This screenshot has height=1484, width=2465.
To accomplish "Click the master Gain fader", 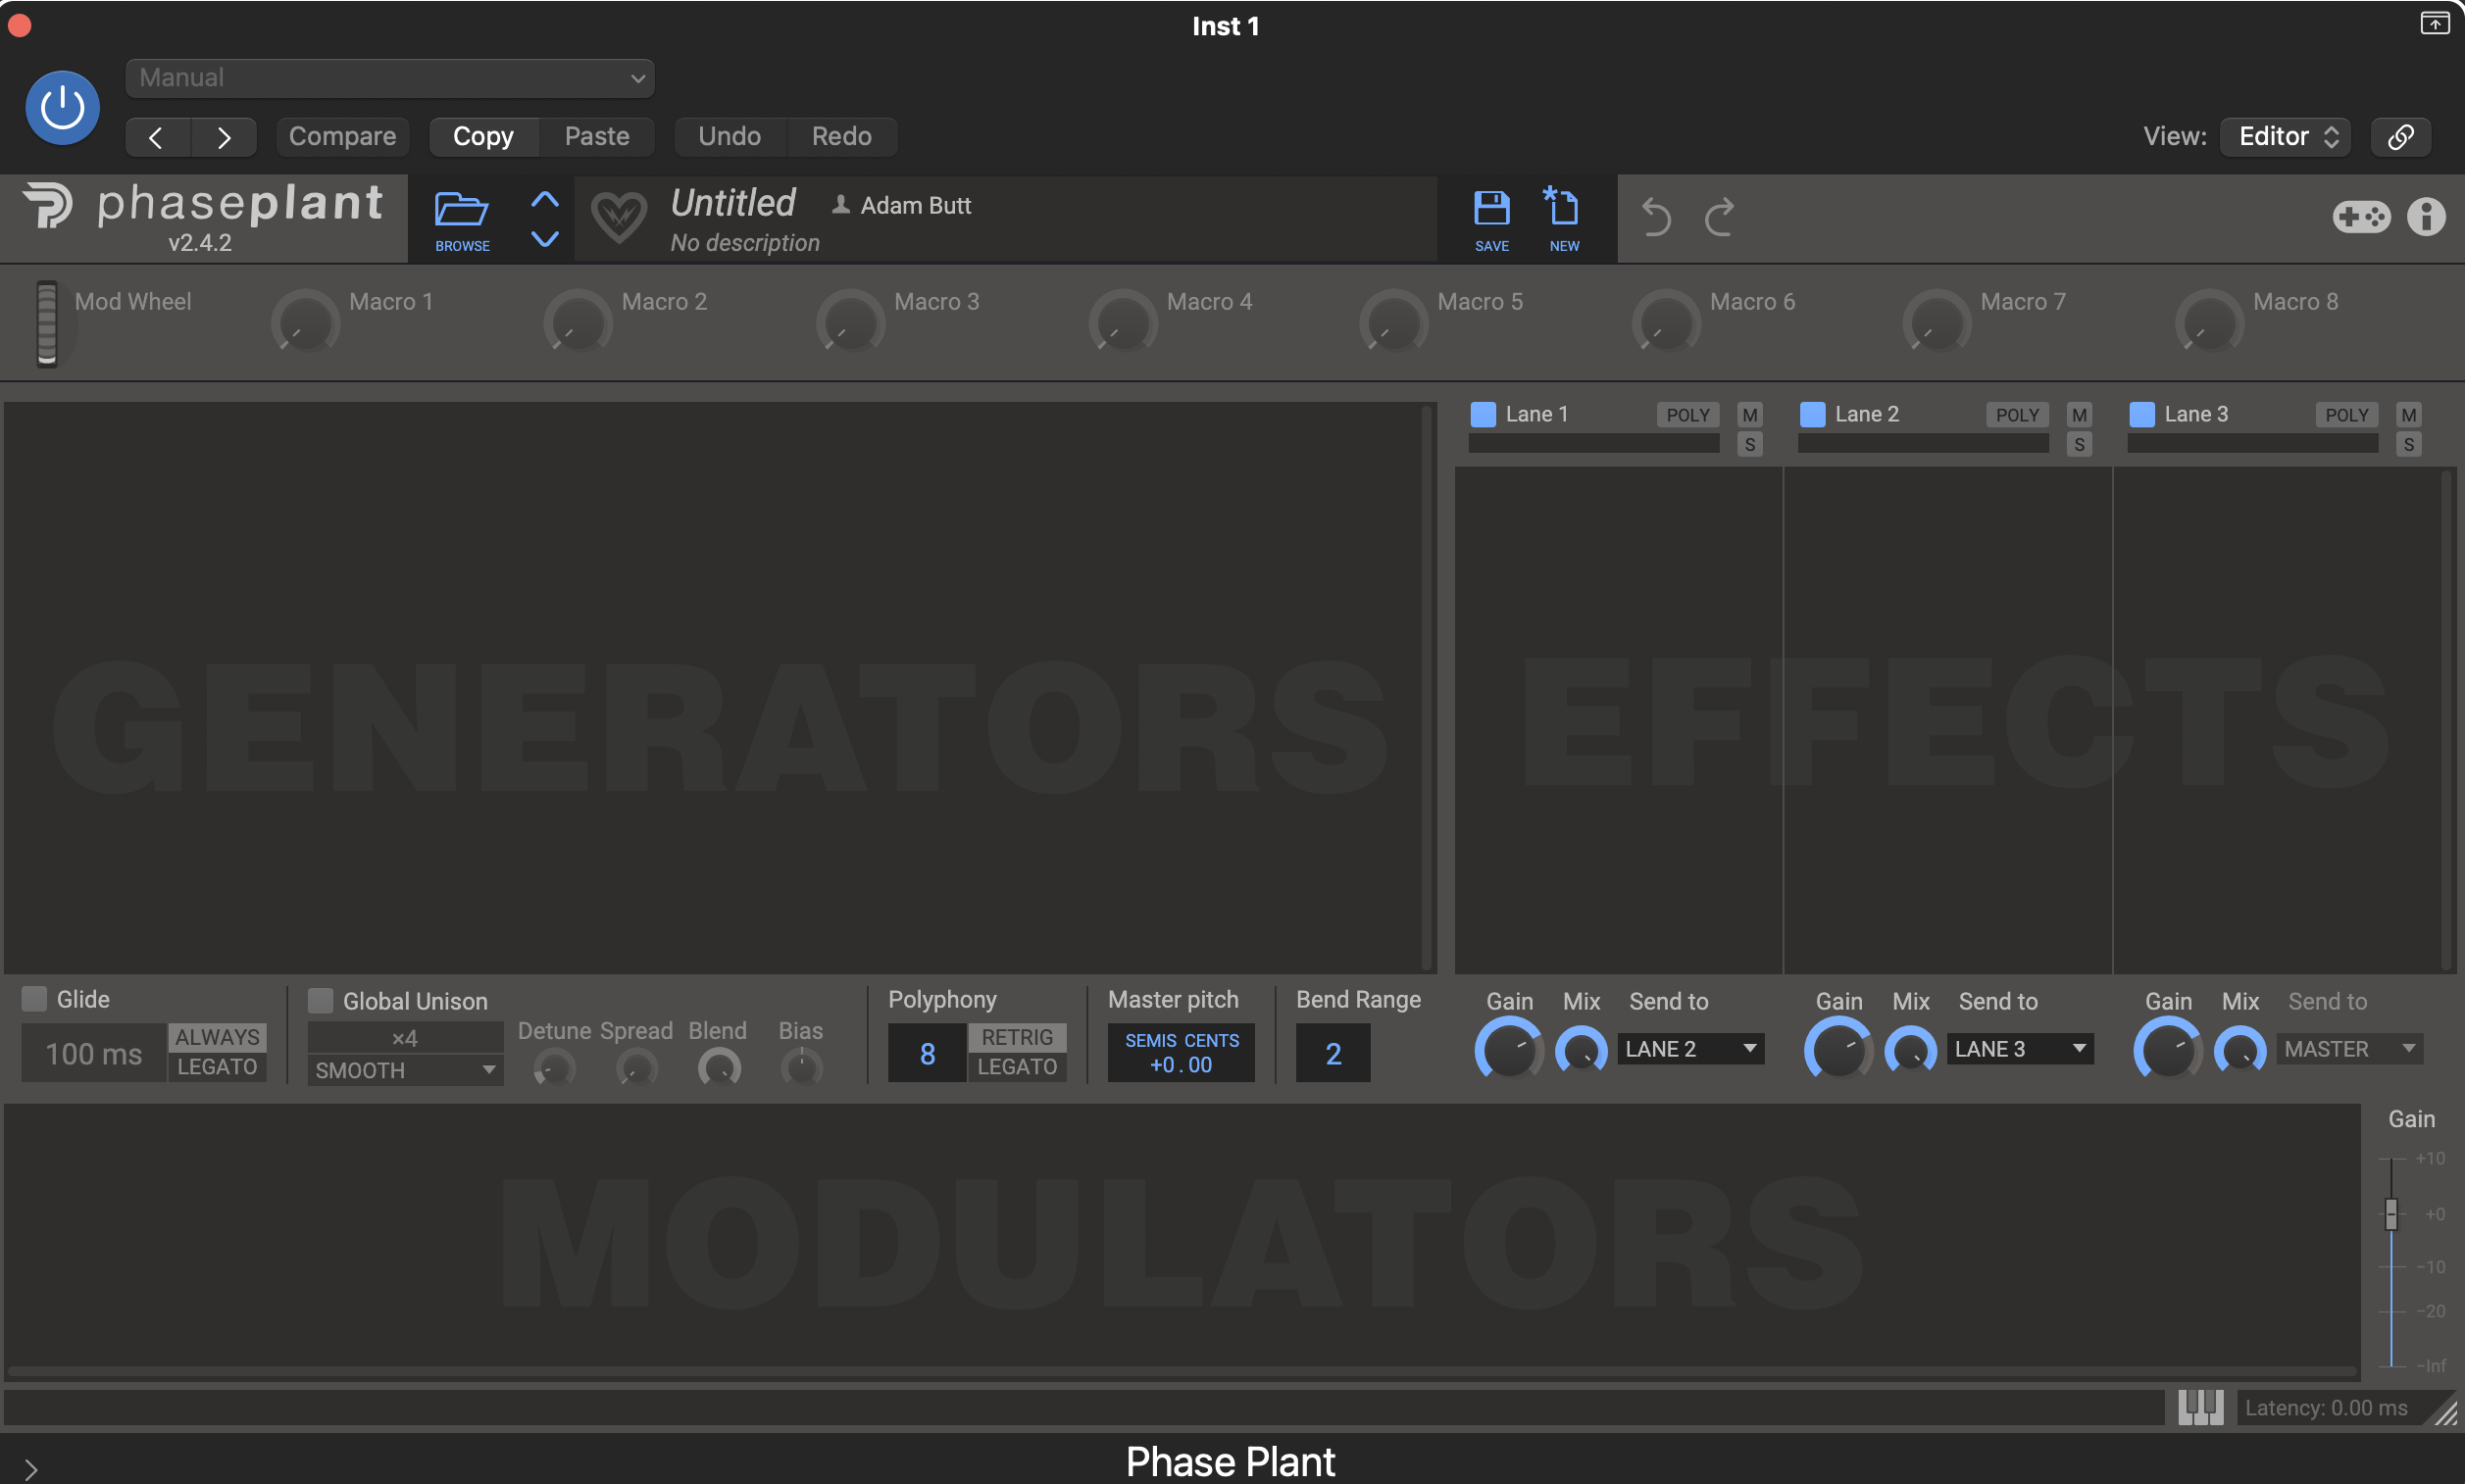I will (2391, 1213).
